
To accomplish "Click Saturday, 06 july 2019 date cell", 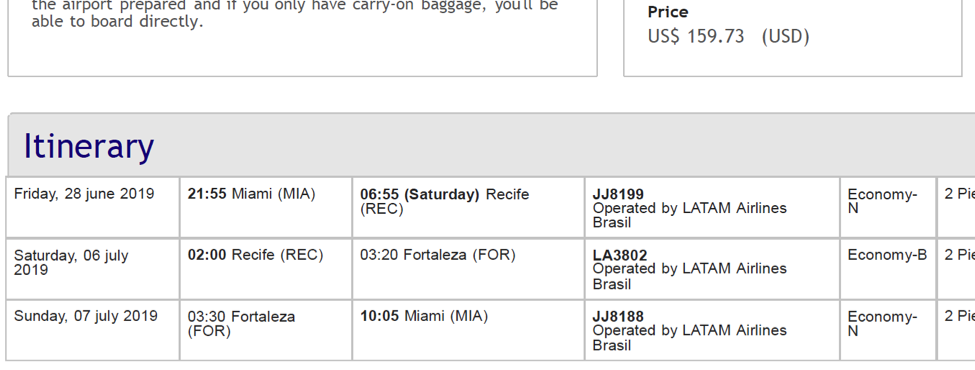I will (93, 269).
